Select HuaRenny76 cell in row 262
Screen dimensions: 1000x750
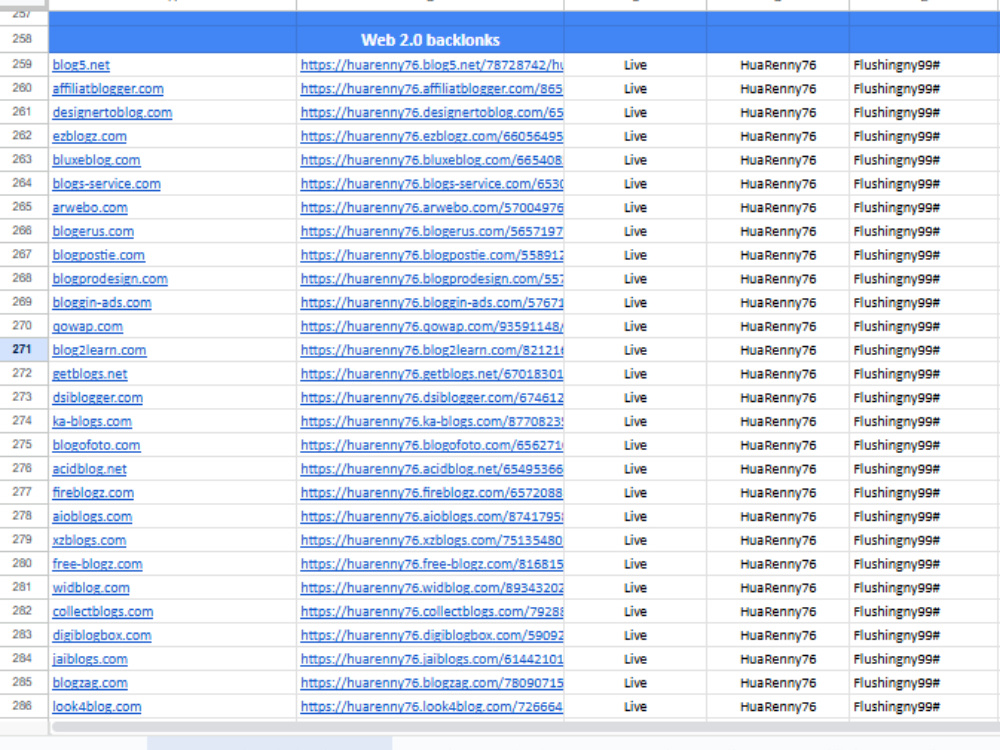click(x=778, y=136)
